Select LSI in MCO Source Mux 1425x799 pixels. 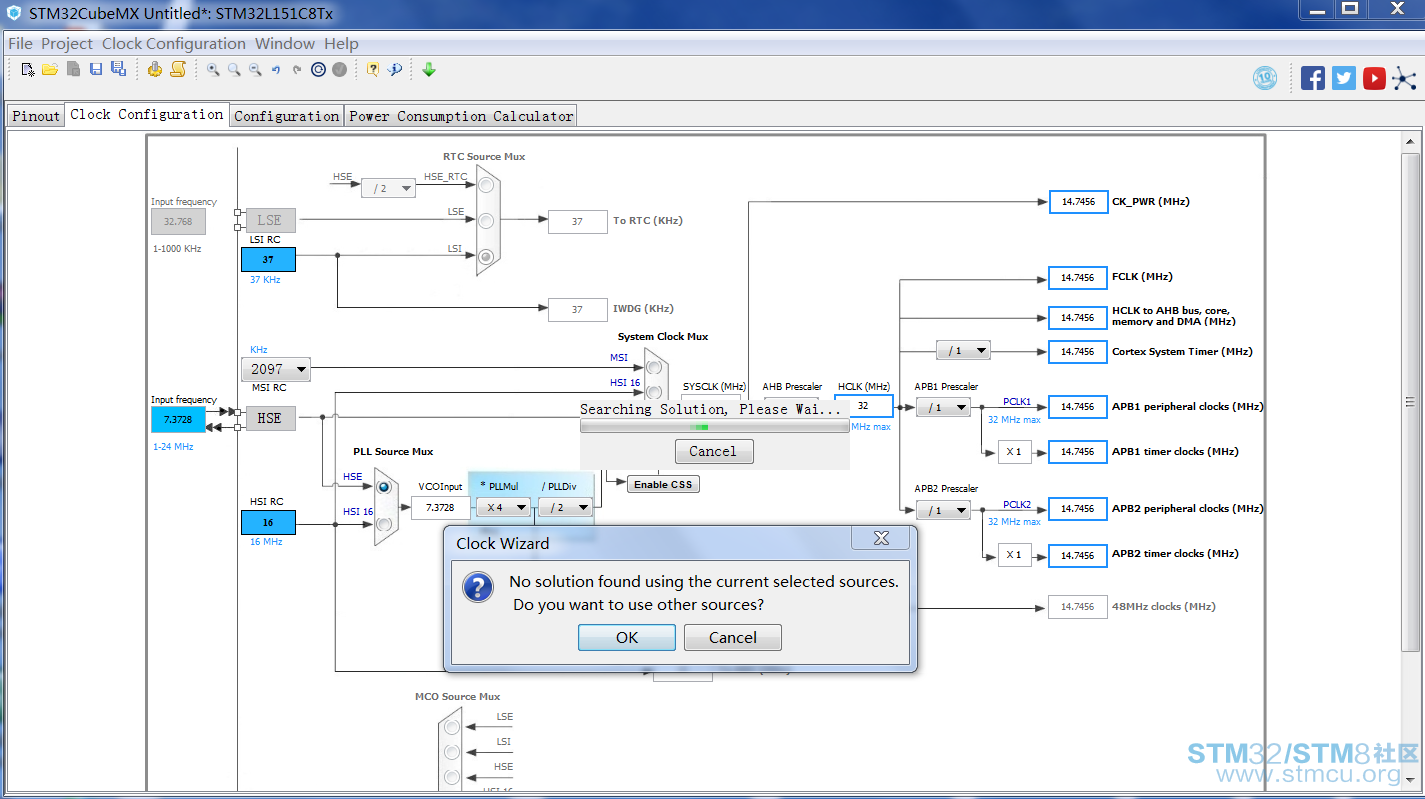[452, 751]
